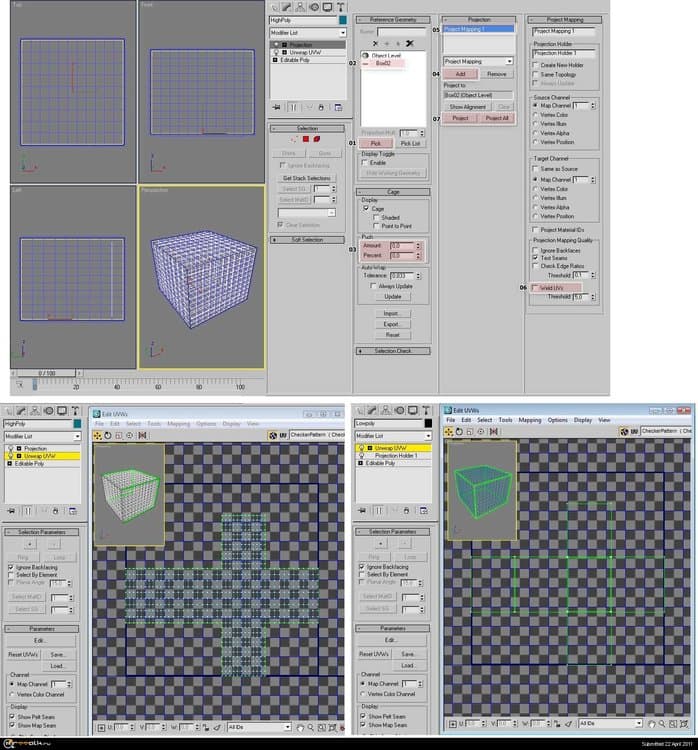The height and width of the screenshot is (750, 698).
Task: Select Freeform mode in Lowpoly Edit UVWs toolbar
Action: (x=481, y=431)
